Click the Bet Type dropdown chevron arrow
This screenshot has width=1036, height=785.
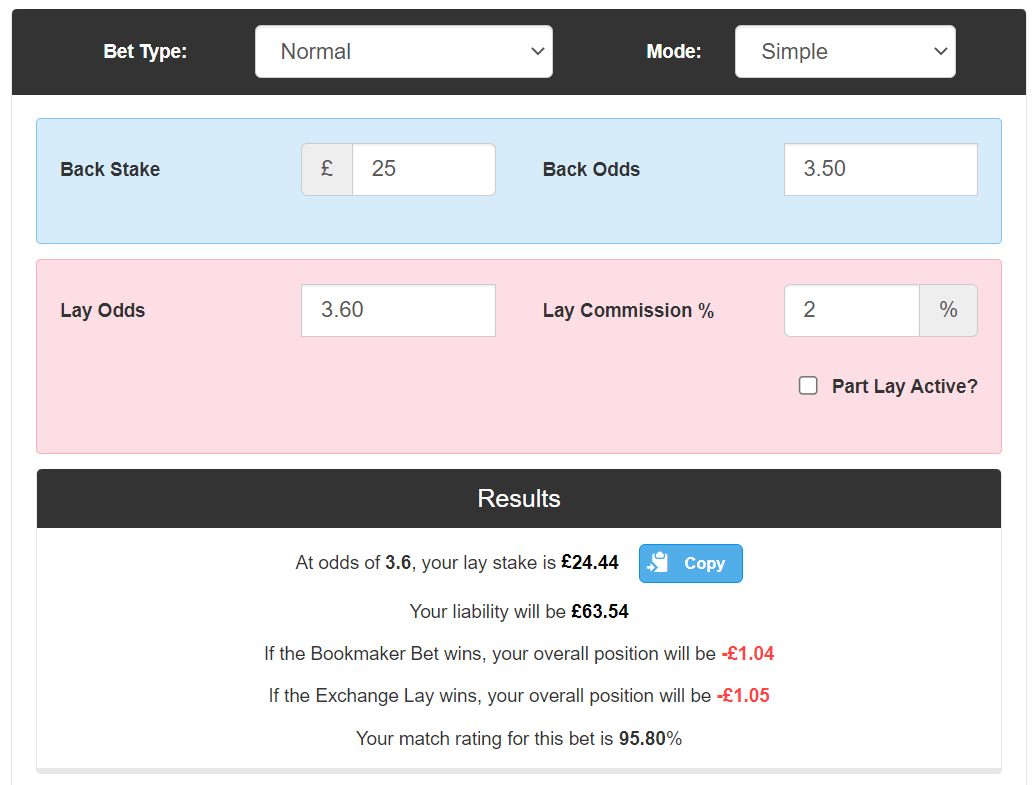tap(538, 52)
